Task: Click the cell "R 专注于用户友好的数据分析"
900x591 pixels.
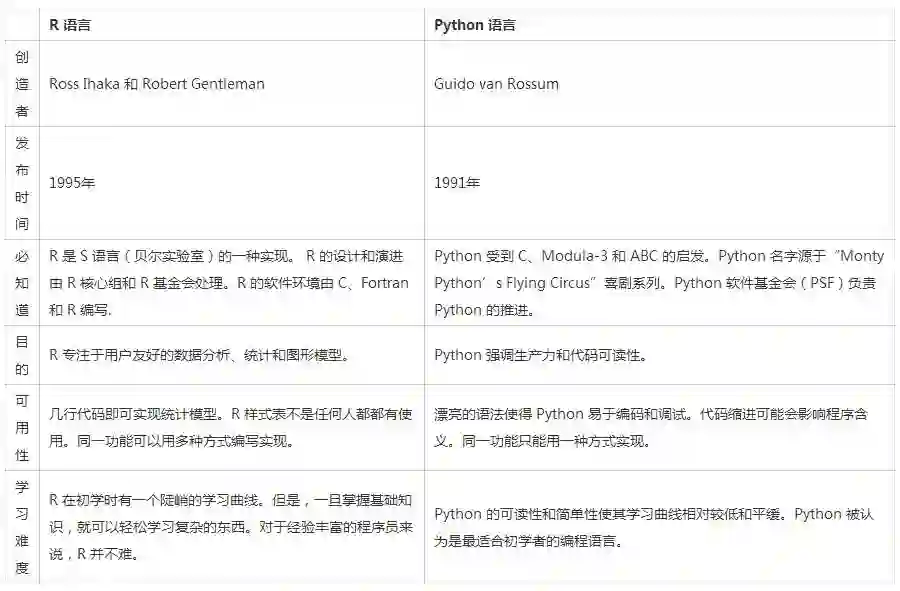Action: point(198,355)
